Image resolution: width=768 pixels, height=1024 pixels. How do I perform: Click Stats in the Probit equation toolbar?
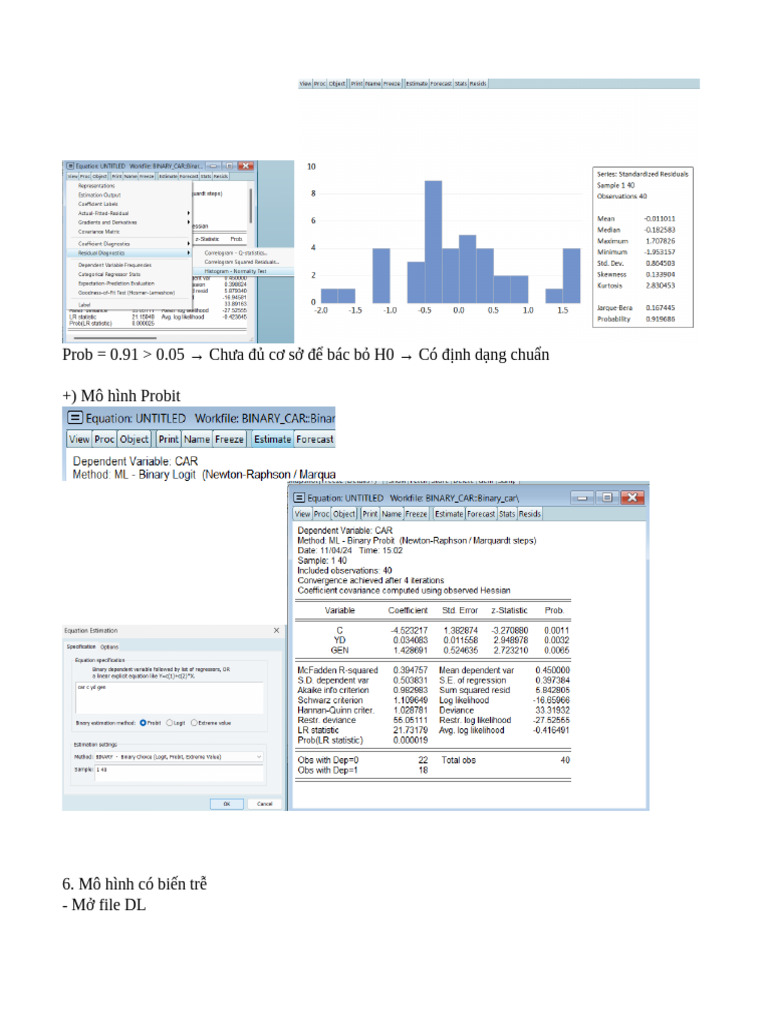point(507,514)
